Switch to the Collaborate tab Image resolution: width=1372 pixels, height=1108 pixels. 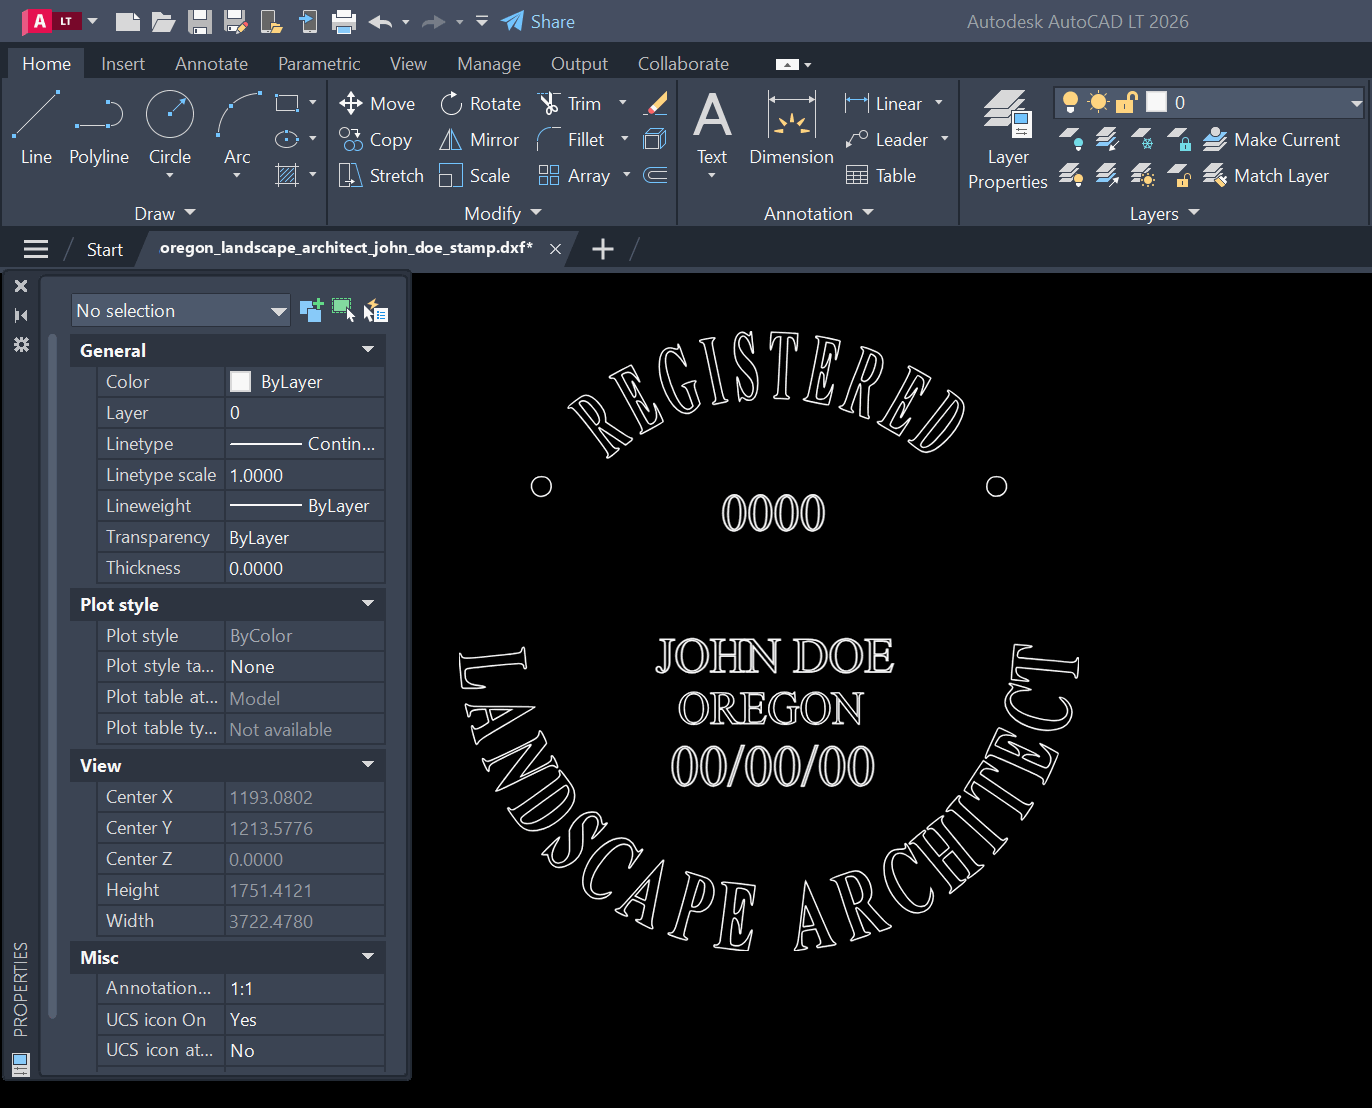pos(683,64)
